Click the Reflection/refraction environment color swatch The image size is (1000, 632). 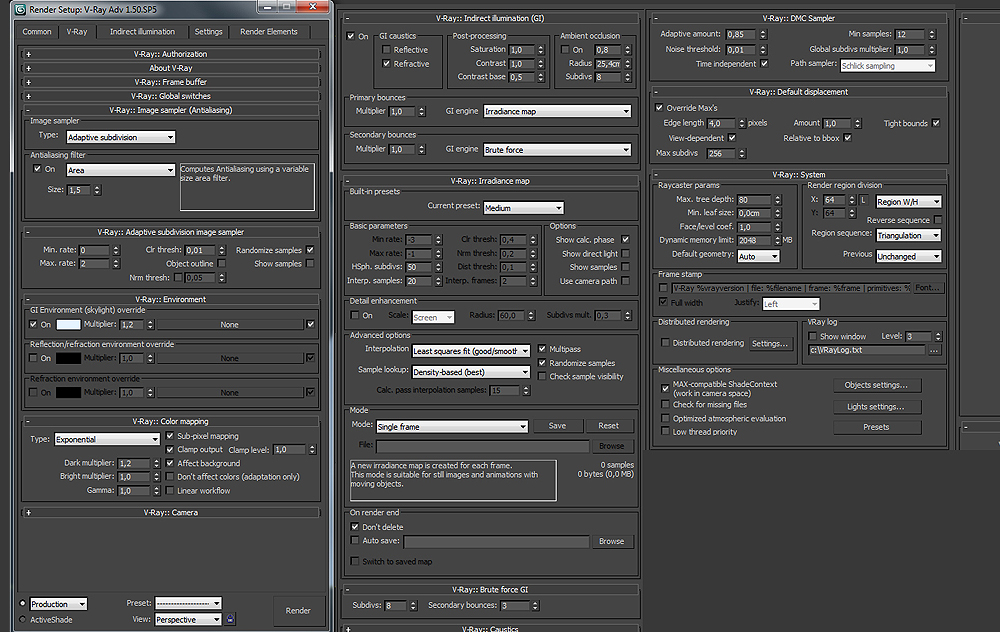click(68, 358)
